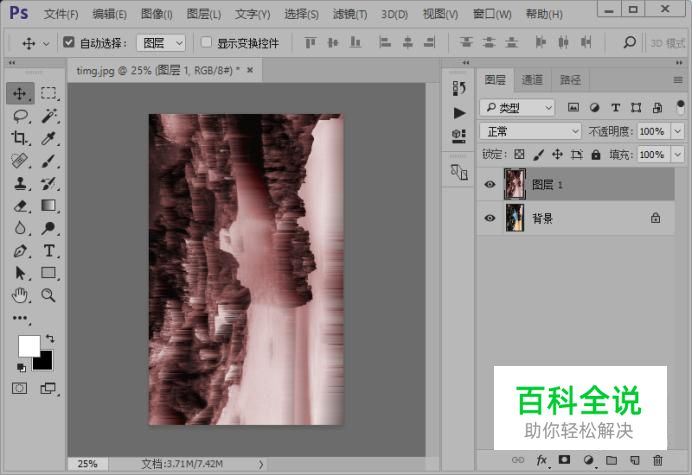The height and width of the screenshot is (475, 692).
Task: Switch to the 通道 tab
Action: 532,80
